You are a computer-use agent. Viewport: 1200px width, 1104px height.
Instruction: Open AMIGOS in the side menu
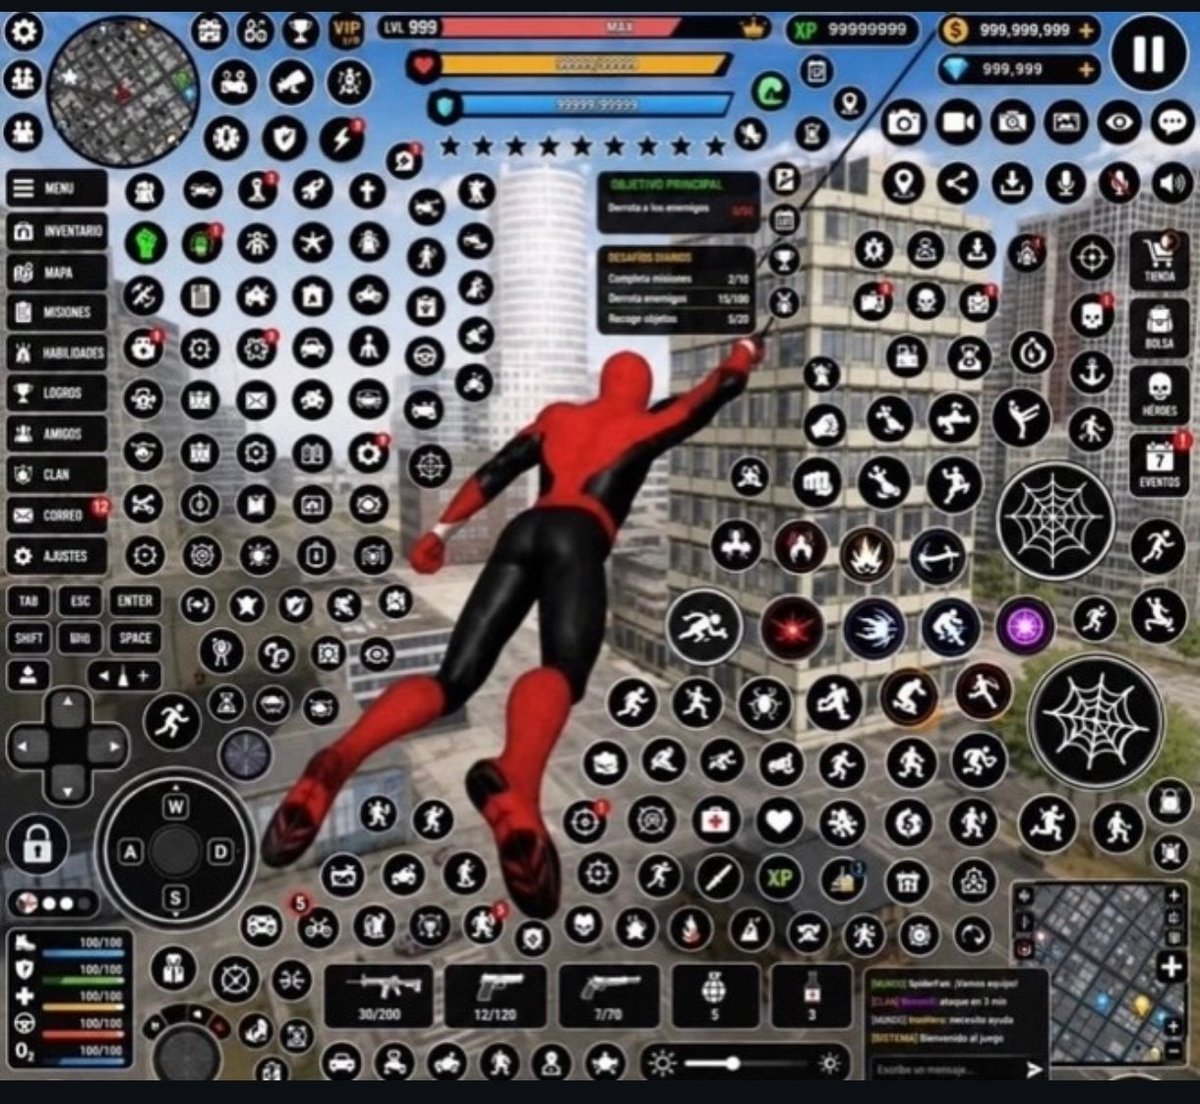[57, 434]
